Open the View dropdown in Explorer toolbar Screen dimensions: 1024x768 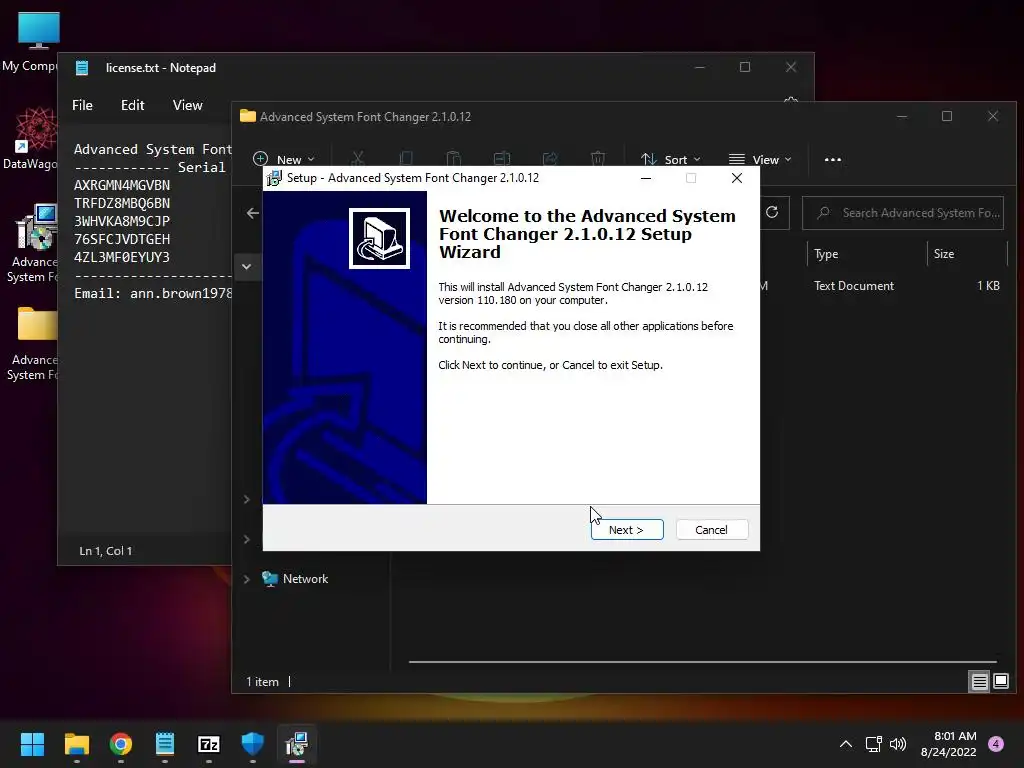(760, 159)
